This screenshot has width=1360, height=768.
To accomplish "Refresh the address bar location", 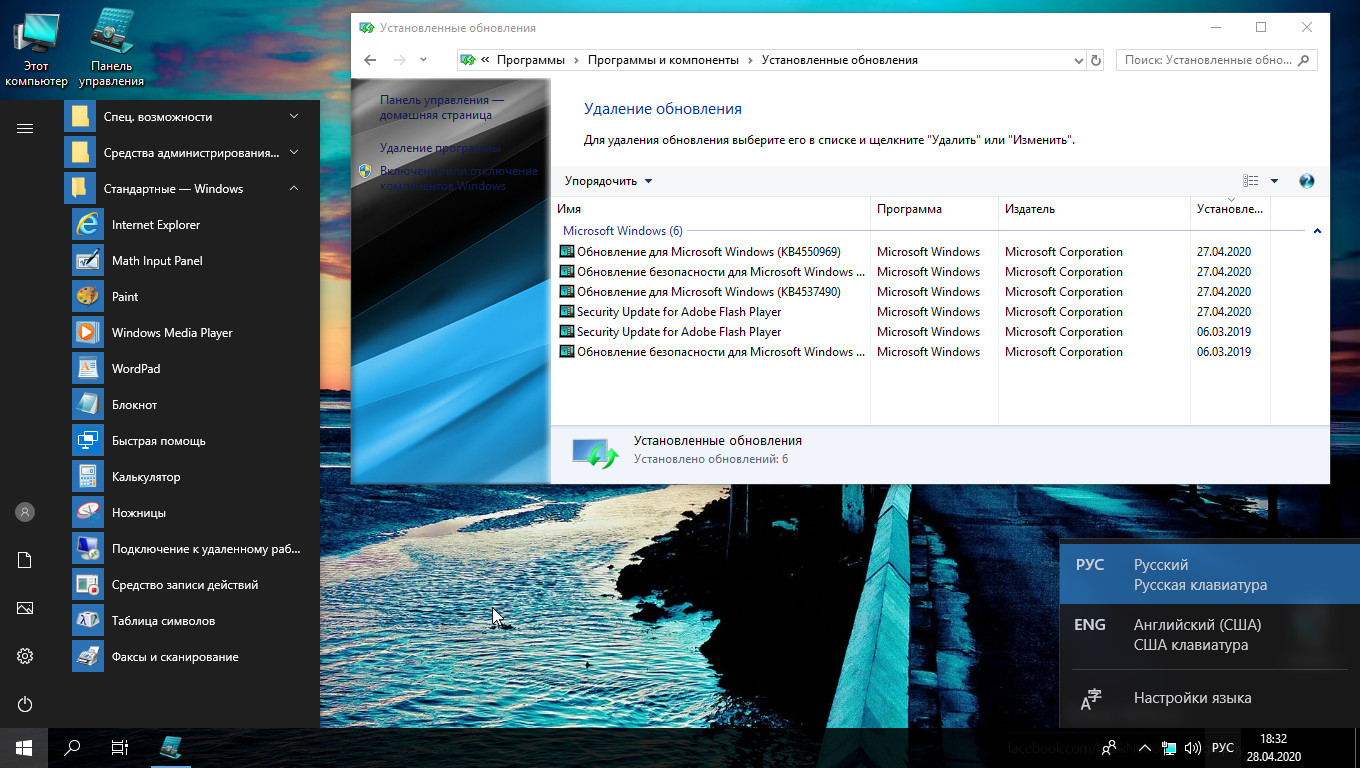I will pos(1096,60).
